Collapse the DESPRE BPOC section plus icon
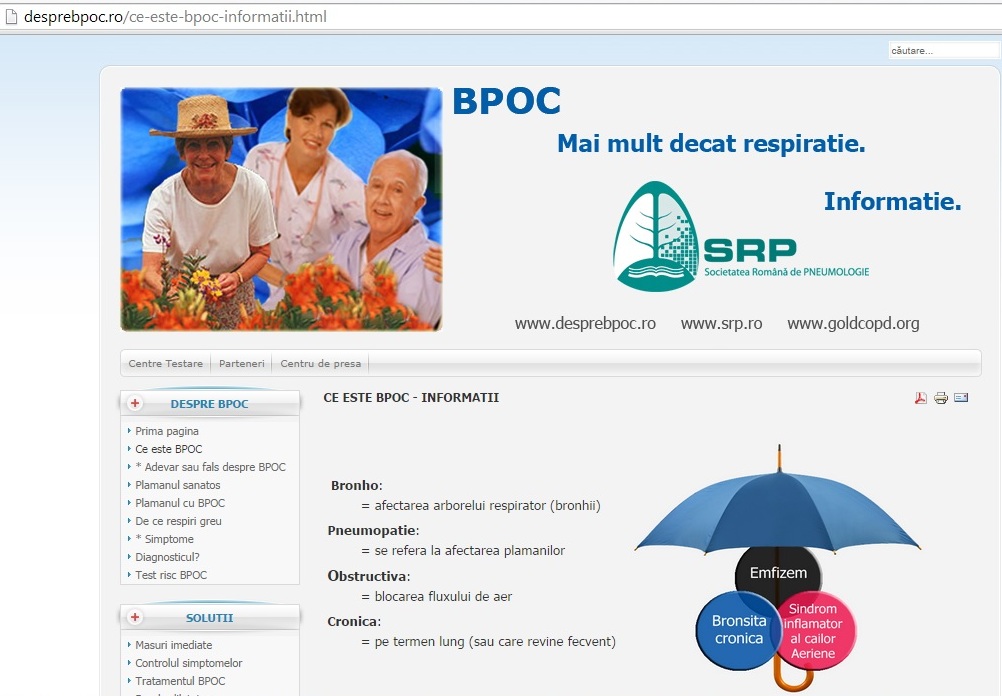 coord(135,404)
